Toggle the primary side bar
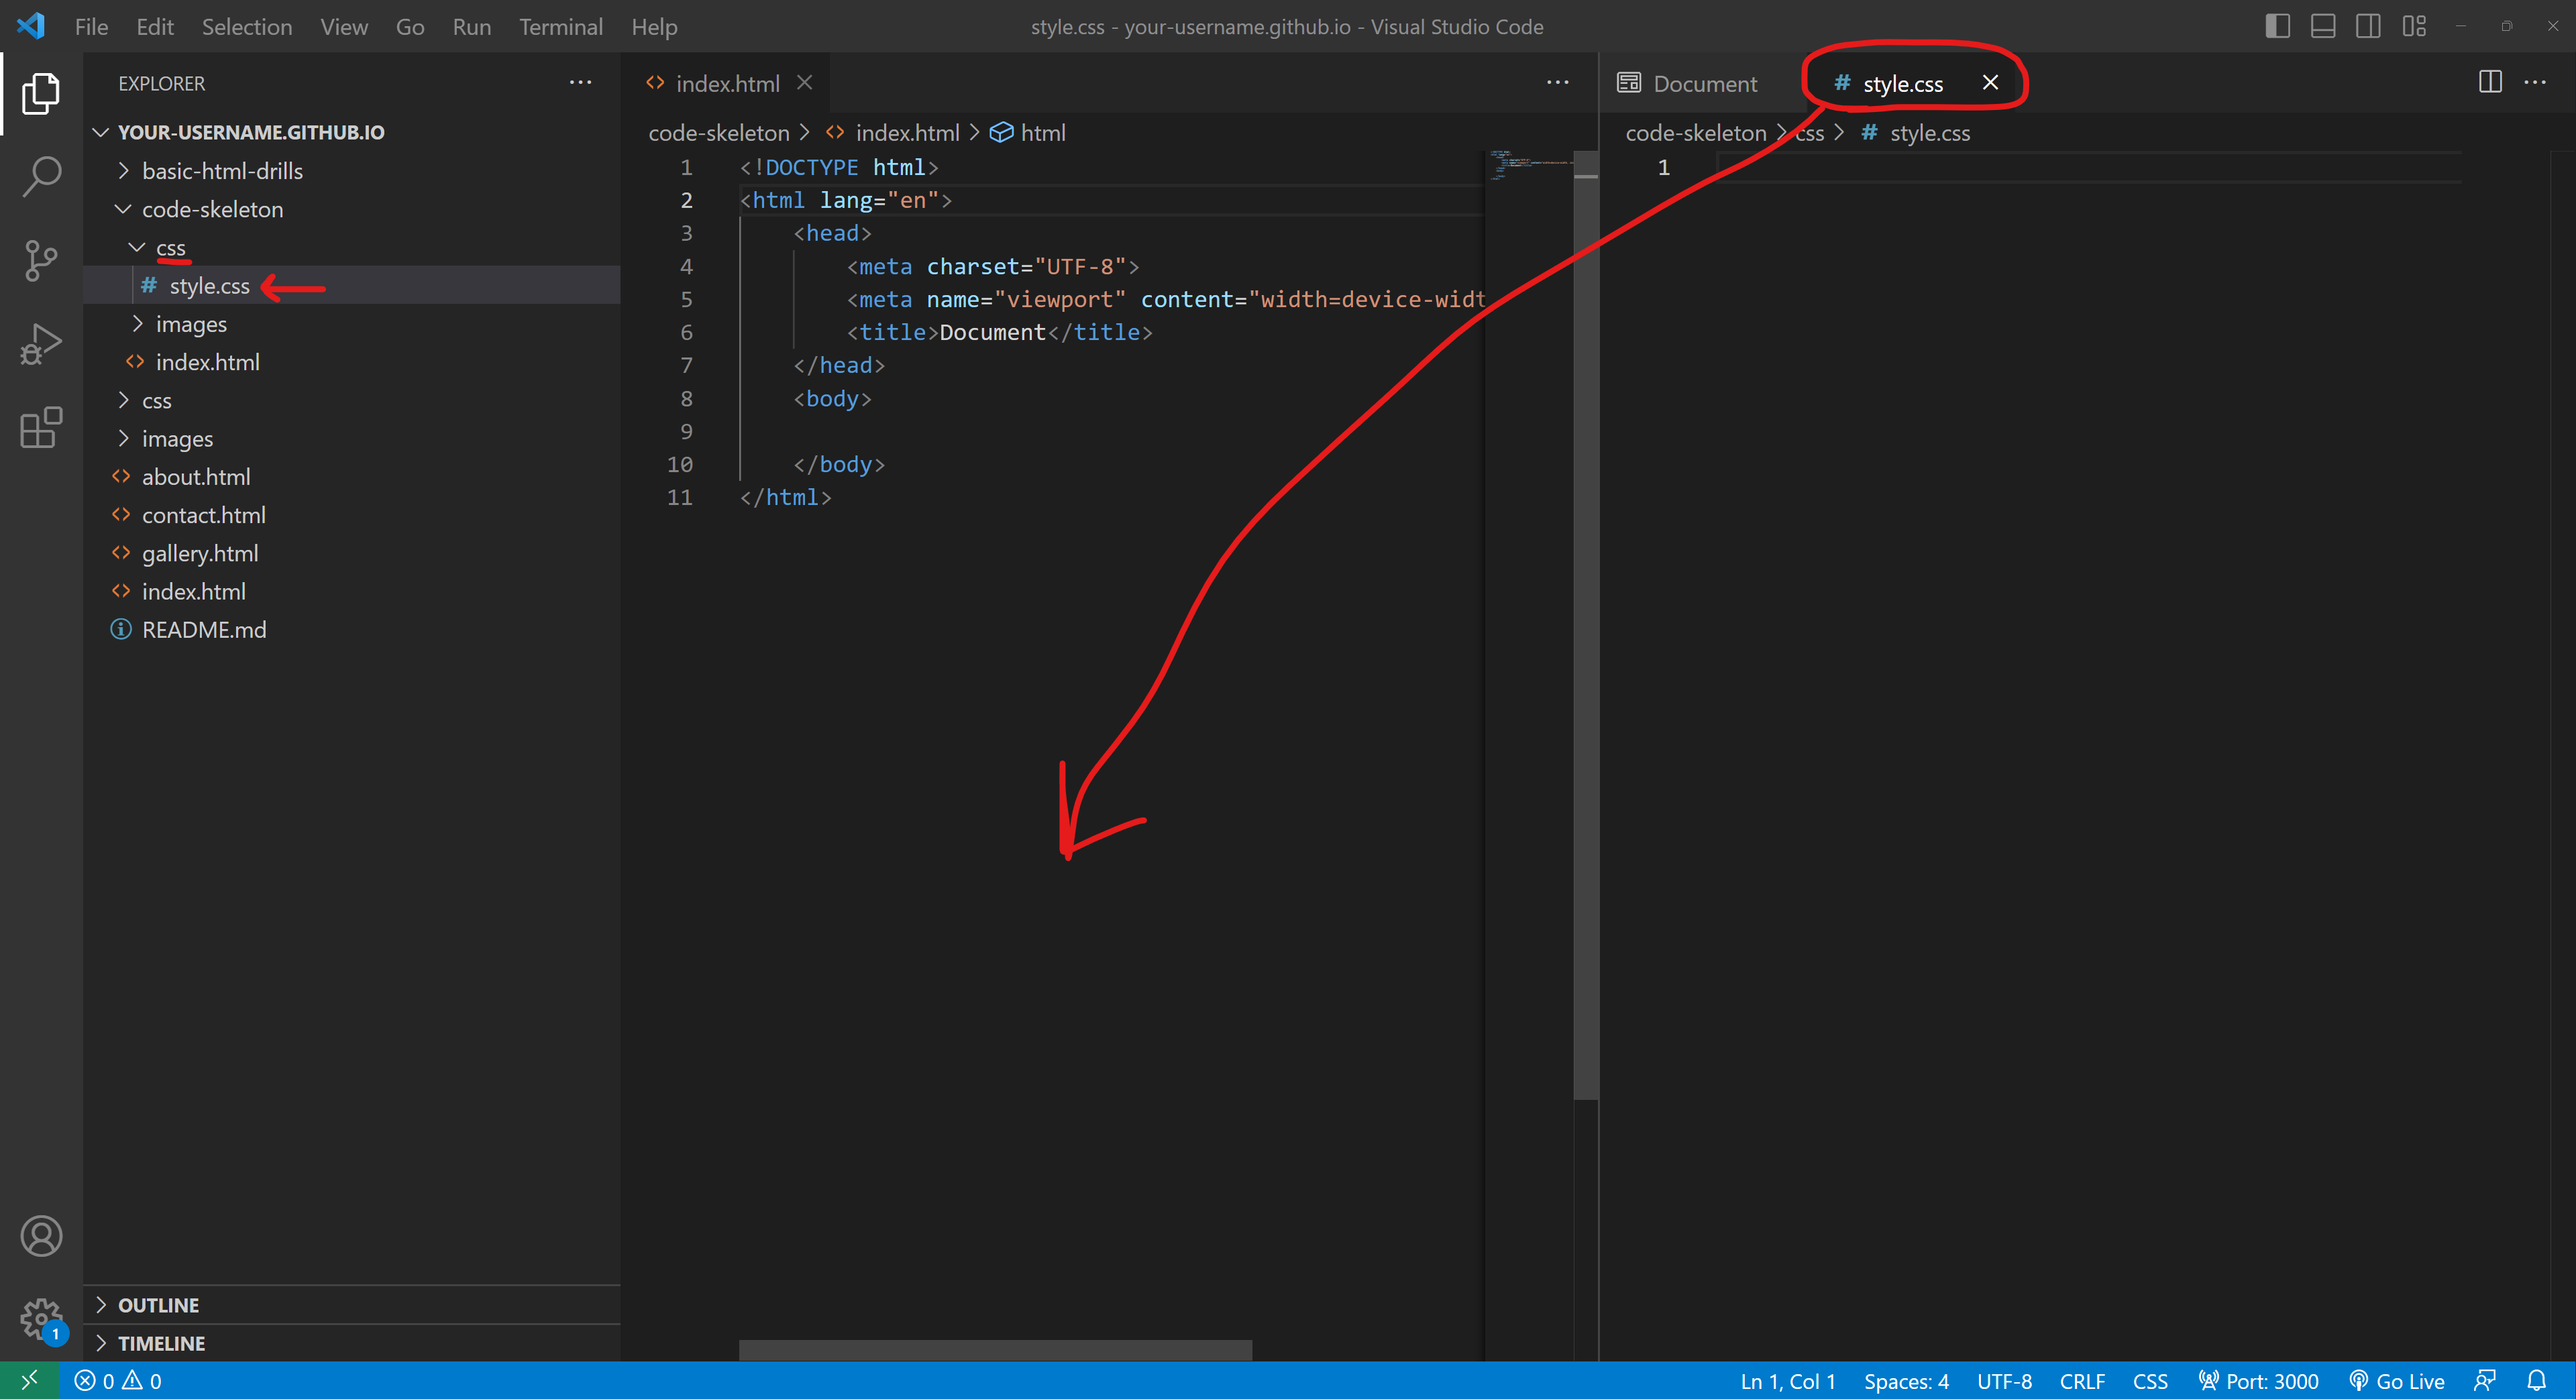This screenshot has width=2576, height=1399. point(2277,26)
